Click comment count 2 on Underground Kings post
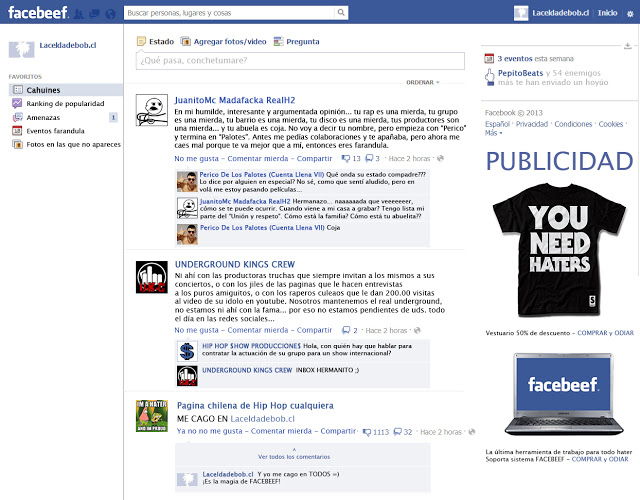The height and width of the screenshot is (500, 640). [350, 330]
